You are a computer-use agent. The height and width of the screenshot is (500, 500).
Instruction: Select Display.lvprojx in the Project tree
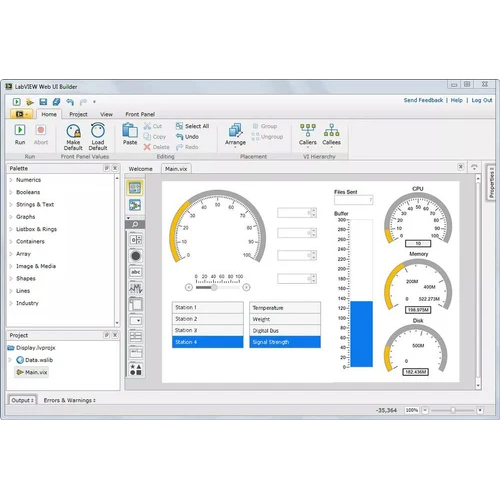(x=32, y=348)
